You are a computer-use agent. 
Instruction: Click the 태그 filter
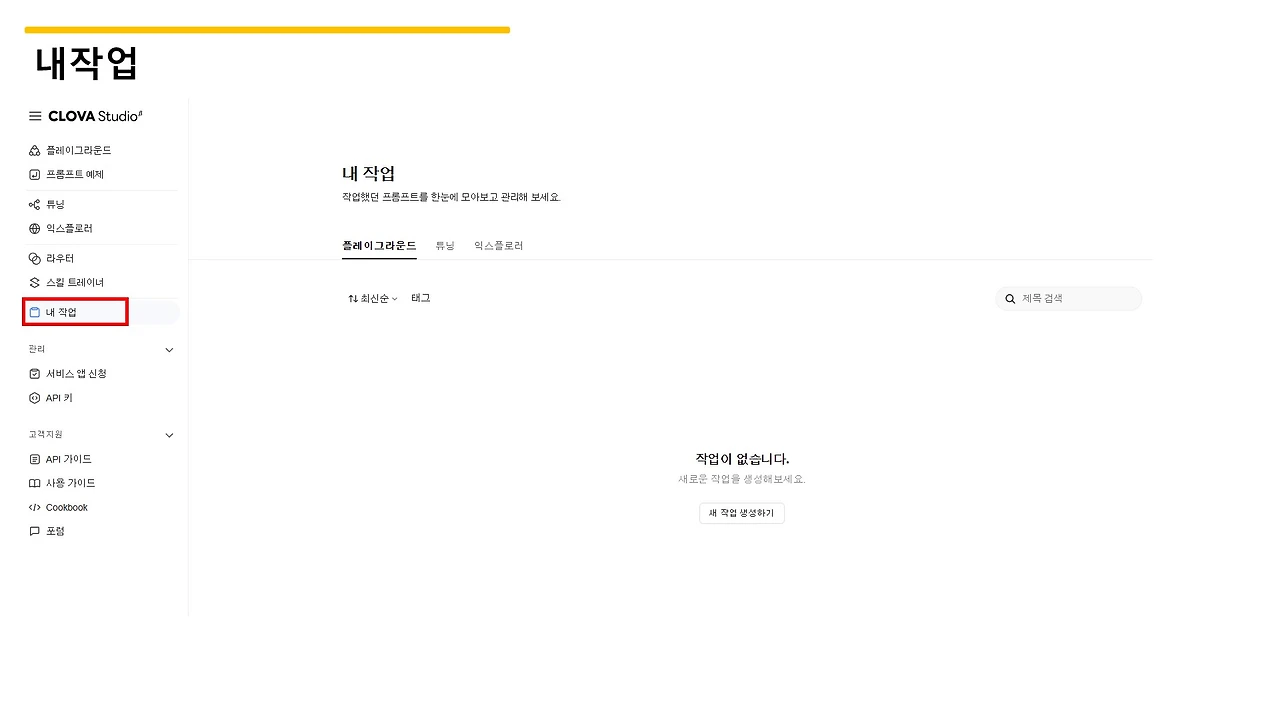[x=420, y=297]
